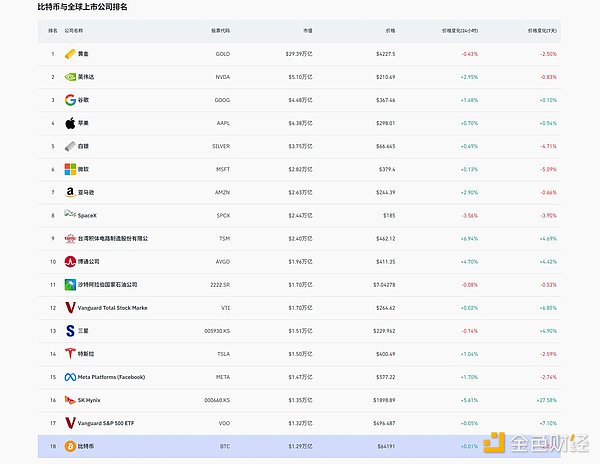
Task: Select the SPCX ticker cell
Action: [x=223, y=216]
